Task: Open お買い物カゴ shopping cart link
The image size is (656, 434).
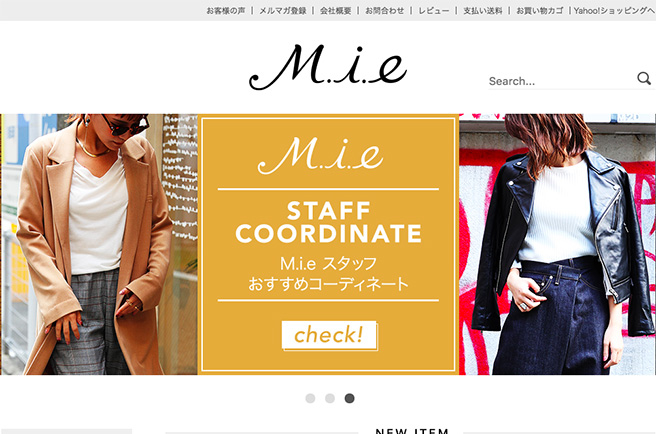Action: pyautogui.click(x=540, y=10)
